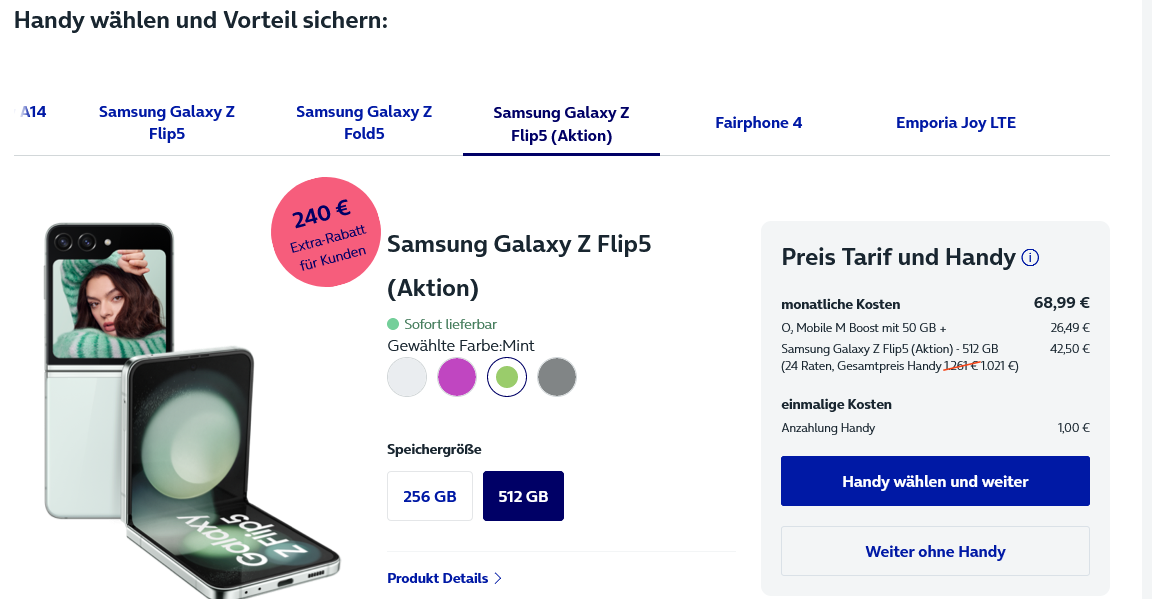The height and width of the screenshot is (599, 1152).
Task: Select the gray color option
Action: [x=557, y=377]
